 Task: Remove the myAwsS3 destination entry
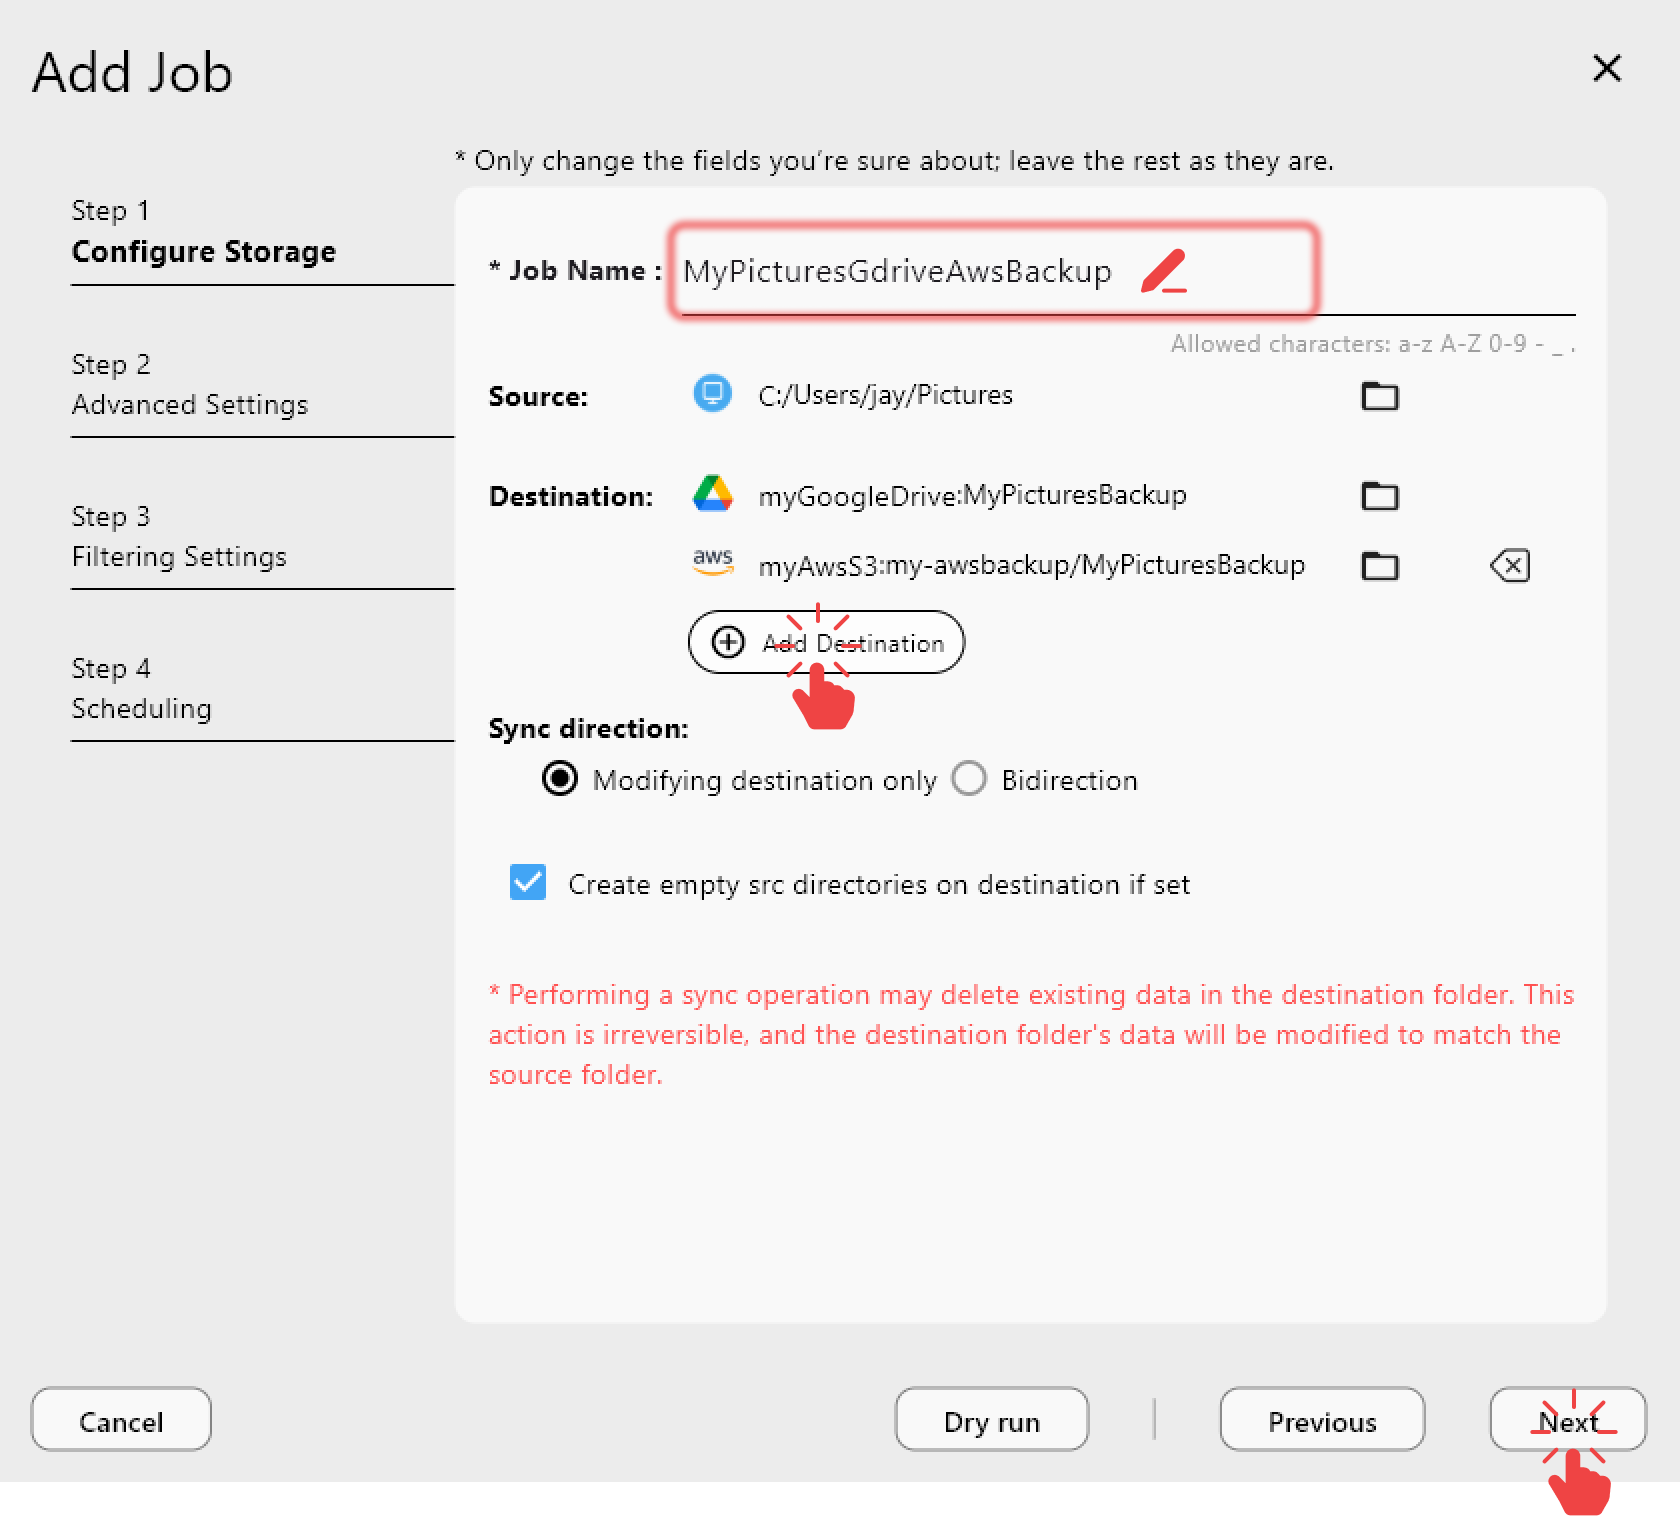(x=1510, y=565)
